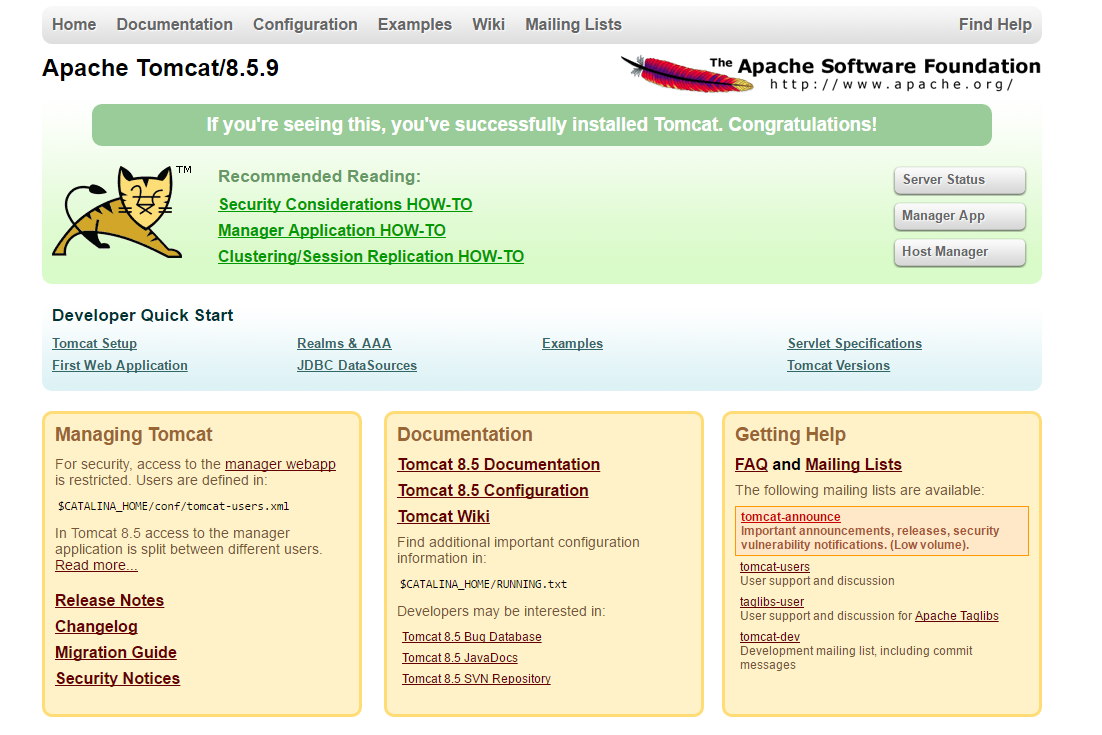Open the tomcat-users mailing list link
The height and width of the screenshot is (735, 1102).
(774, 567)
